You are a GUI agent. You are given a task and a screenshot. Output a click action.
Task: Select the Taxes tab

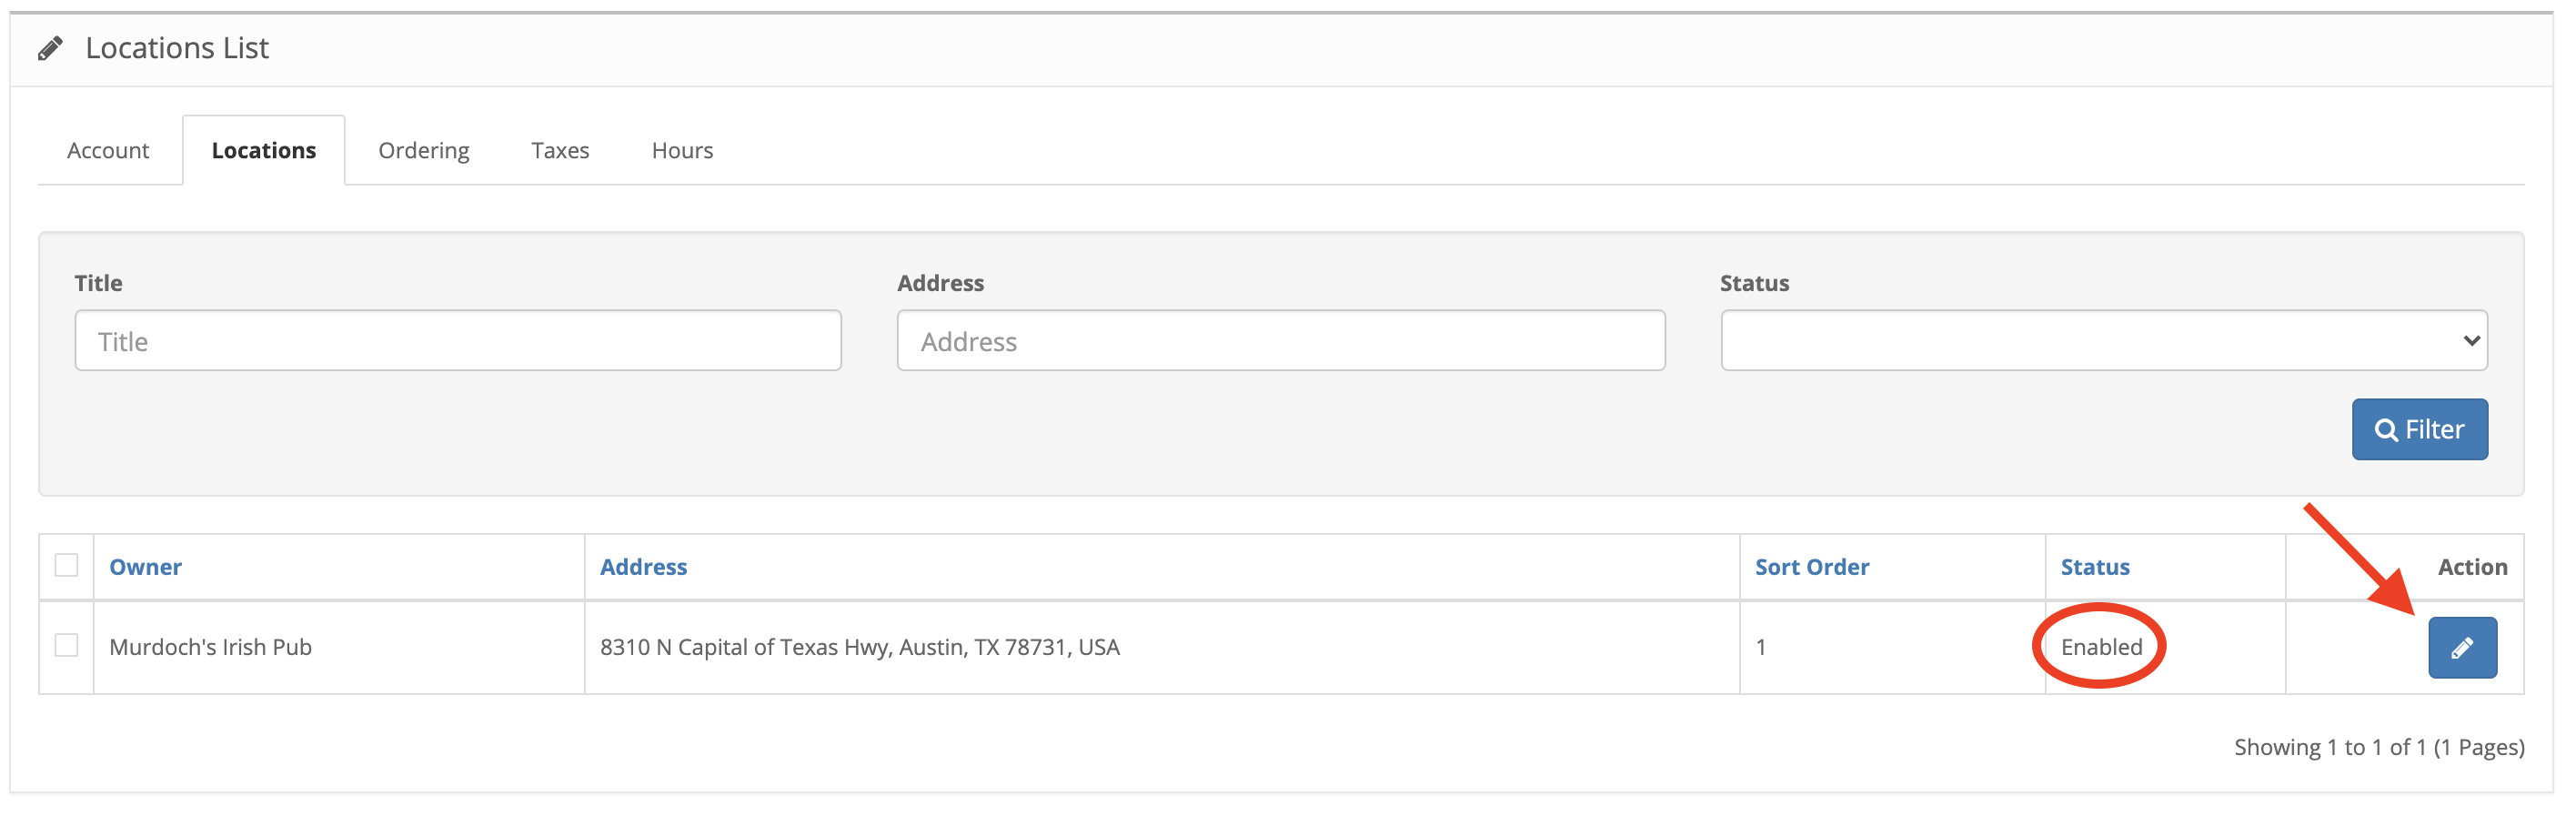560,150
